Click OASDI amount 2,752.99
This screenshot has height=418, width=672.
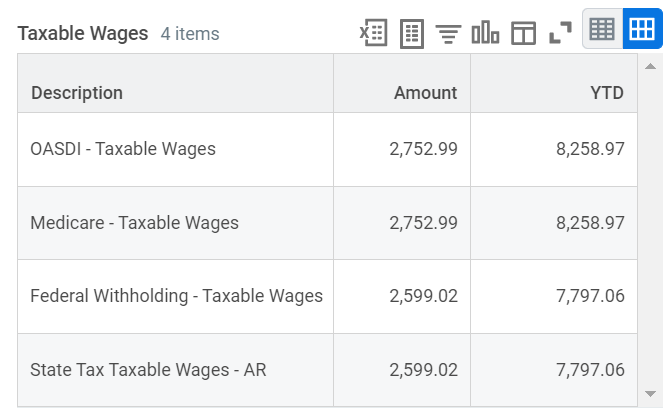(423, 149)
